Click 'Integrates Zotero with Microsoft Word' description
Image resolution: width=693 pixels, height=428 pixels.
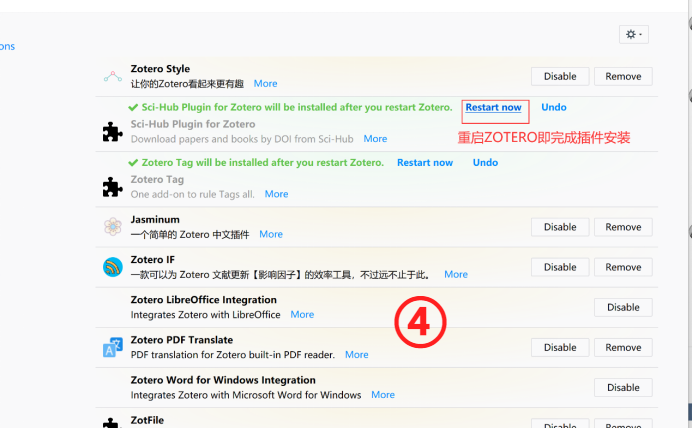246,395
